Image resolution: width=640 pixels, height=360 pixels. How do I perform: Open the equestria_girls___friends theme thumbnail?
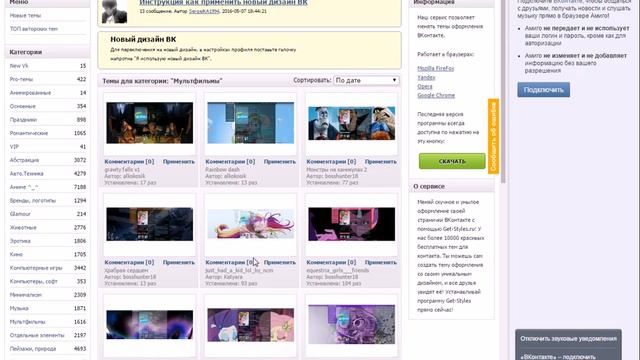point(351,224)
